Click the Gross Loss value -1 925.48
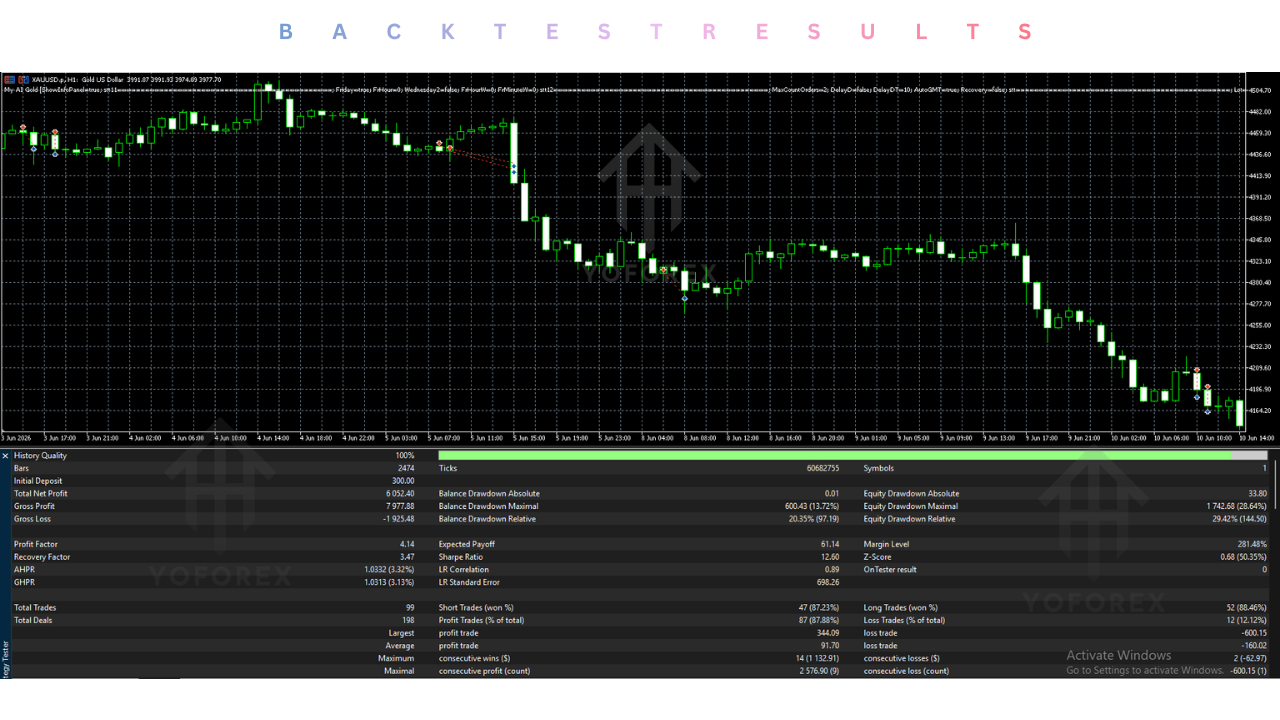The height and width of the screenshot is (720, 1280). pos(399,520)
